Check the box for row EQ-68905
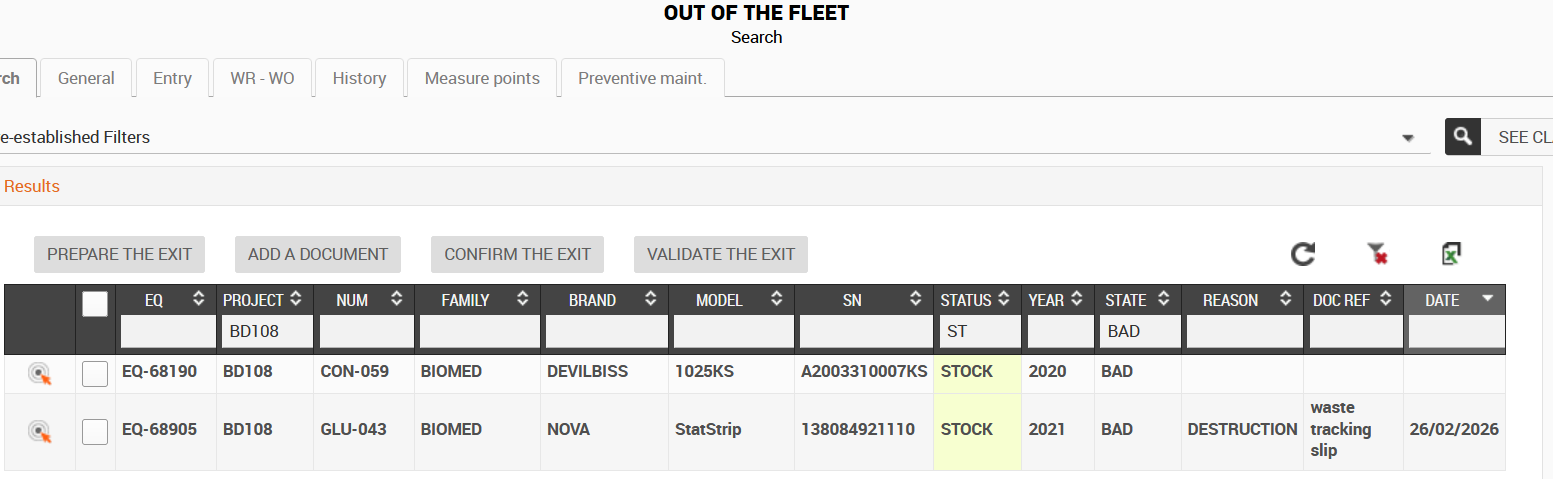The height and width of the screenshot is (479, 1553). point(95,431)
